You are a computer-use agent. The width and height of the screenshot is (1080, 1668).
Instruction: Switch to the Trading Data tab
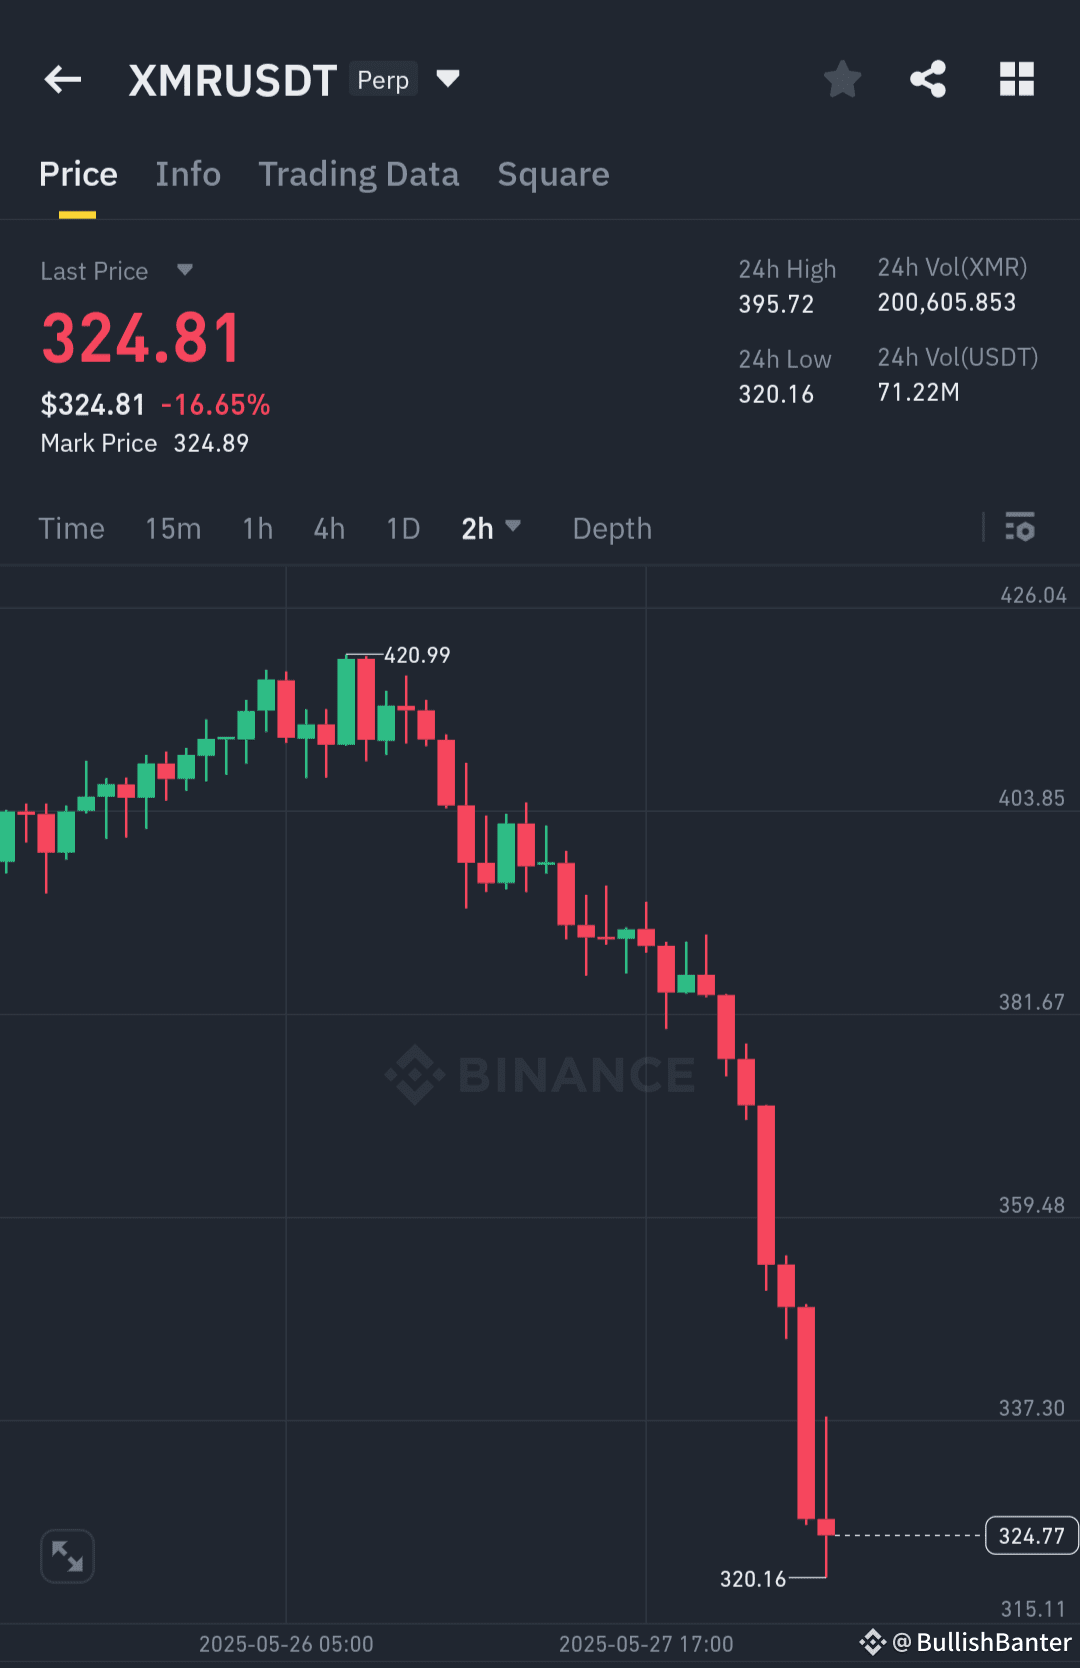pyautogui.click(x=359, y=174)
